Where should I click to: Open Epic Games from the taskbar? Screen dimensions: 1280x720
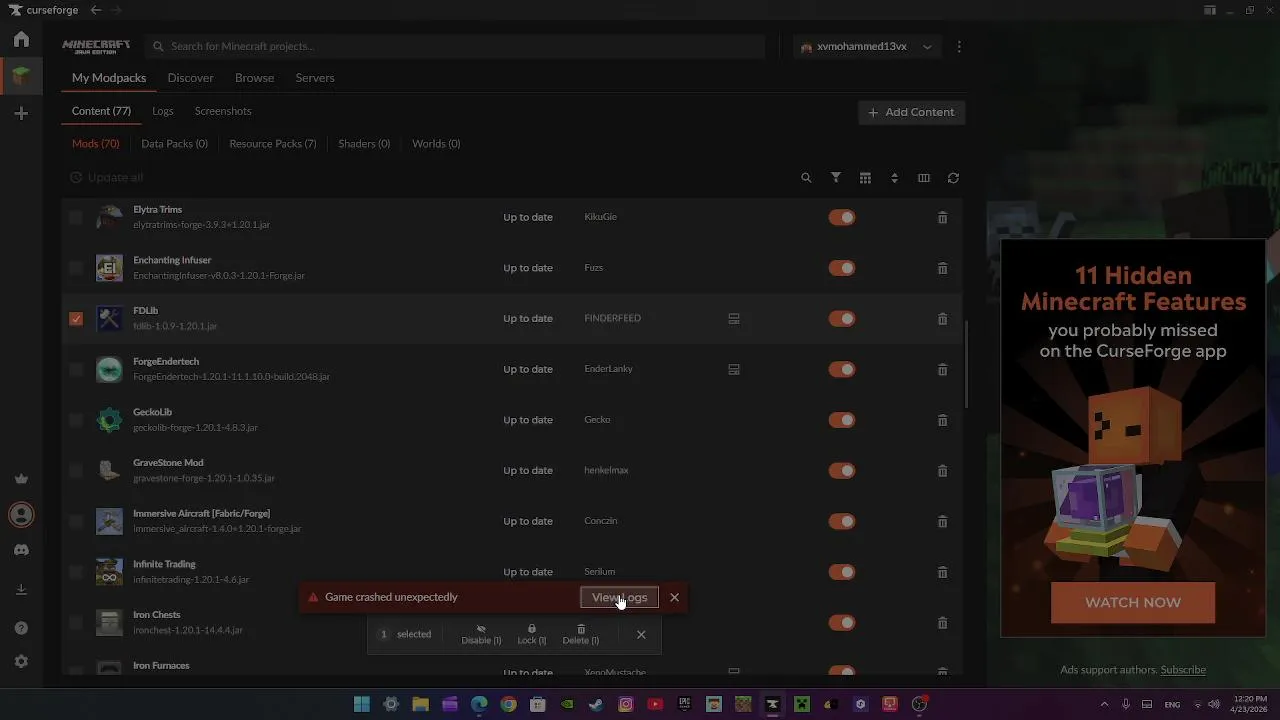point(684,704)
